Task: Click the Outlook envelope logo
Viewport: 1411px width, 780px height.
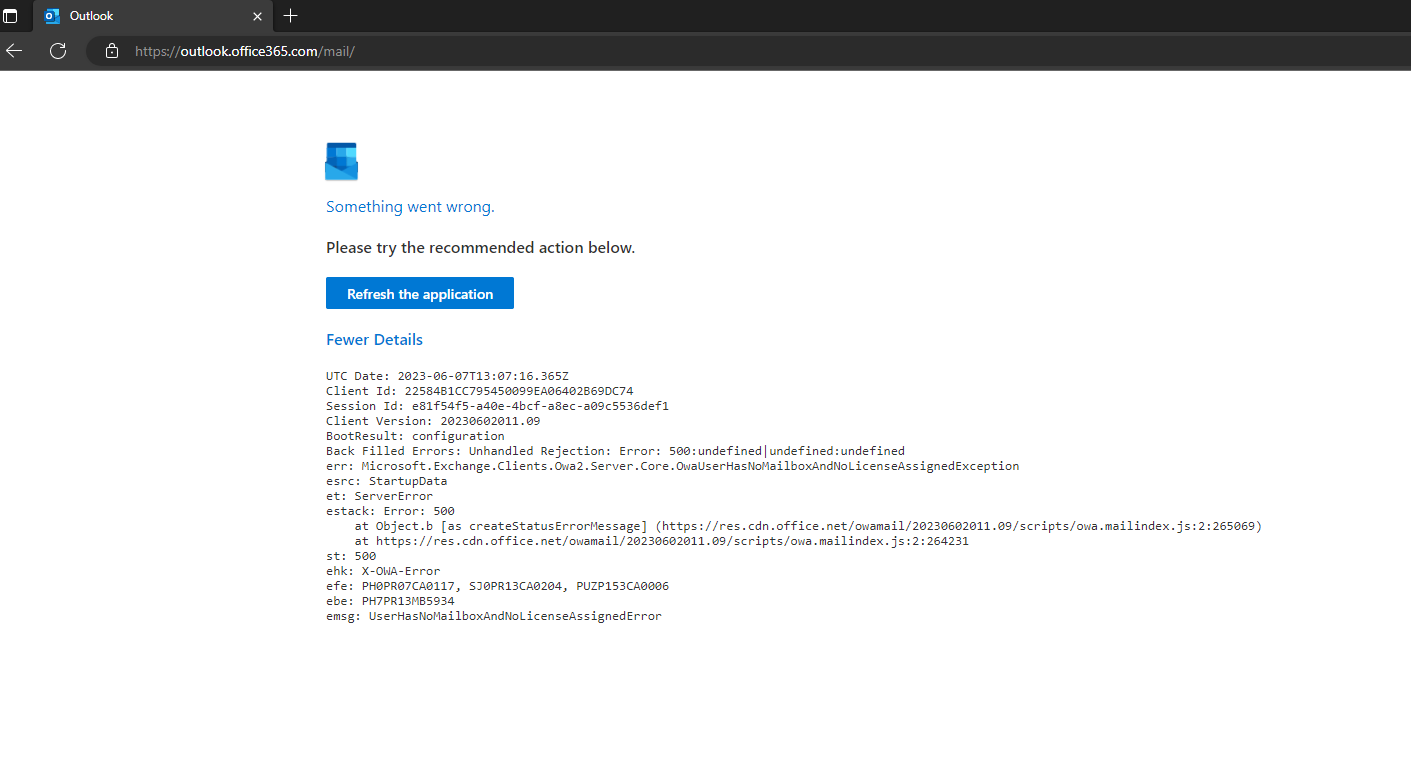Action: tap(341, 161)
